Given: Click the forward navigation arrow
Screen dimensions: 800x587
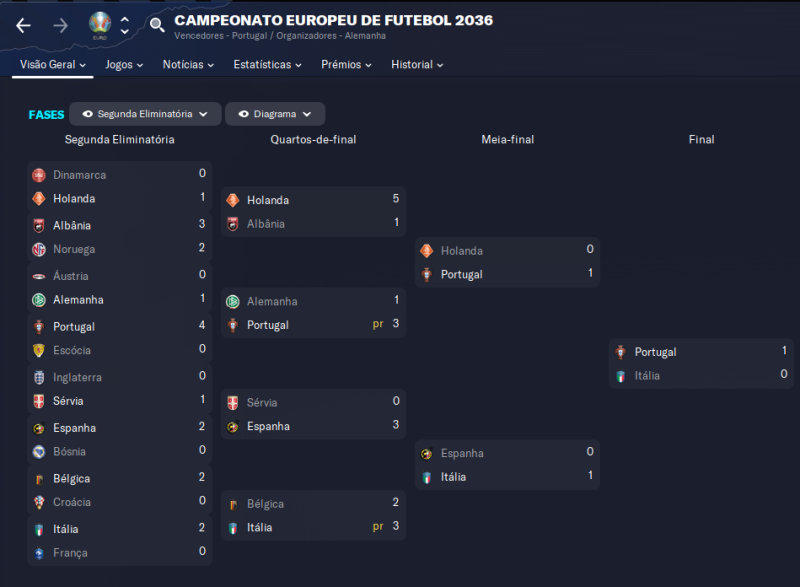Looking at the screenshot, I should pos(60,25).
